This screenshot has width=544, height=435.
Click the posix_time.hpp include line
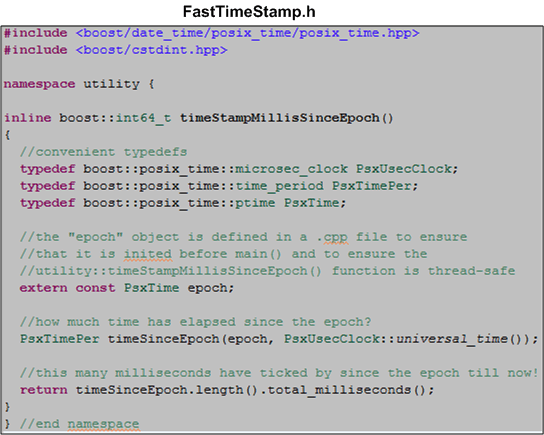[212, 33]
